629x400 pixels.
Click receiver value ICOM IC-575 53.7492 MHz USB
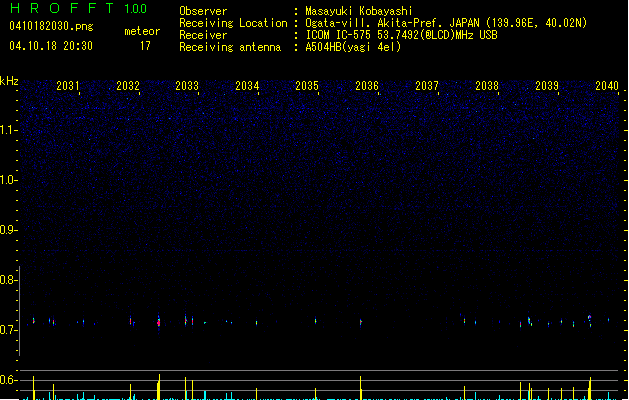pos(401,35)
